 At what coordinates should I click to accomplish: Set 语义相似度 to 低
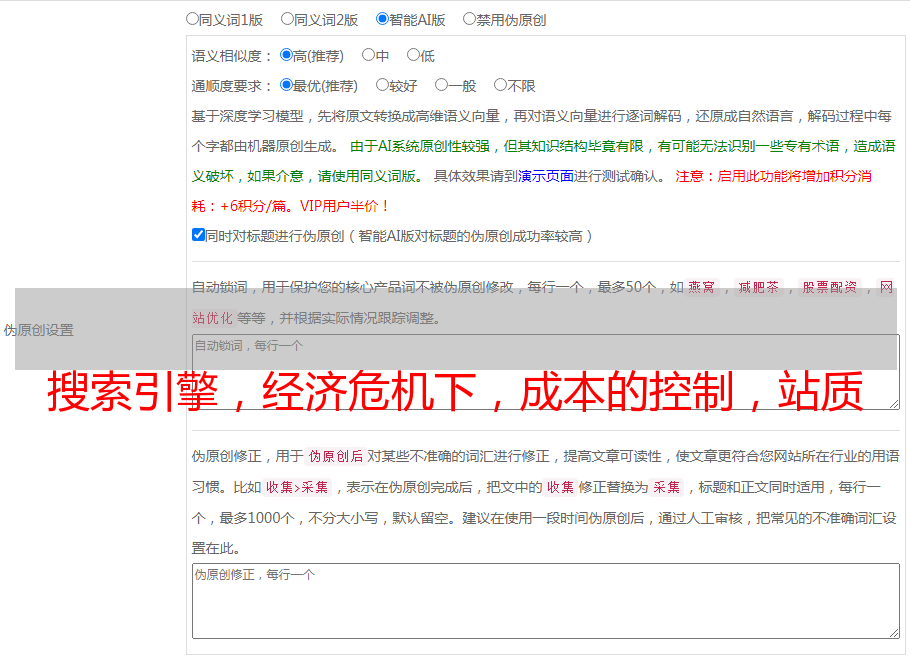[x=413, y=55]
